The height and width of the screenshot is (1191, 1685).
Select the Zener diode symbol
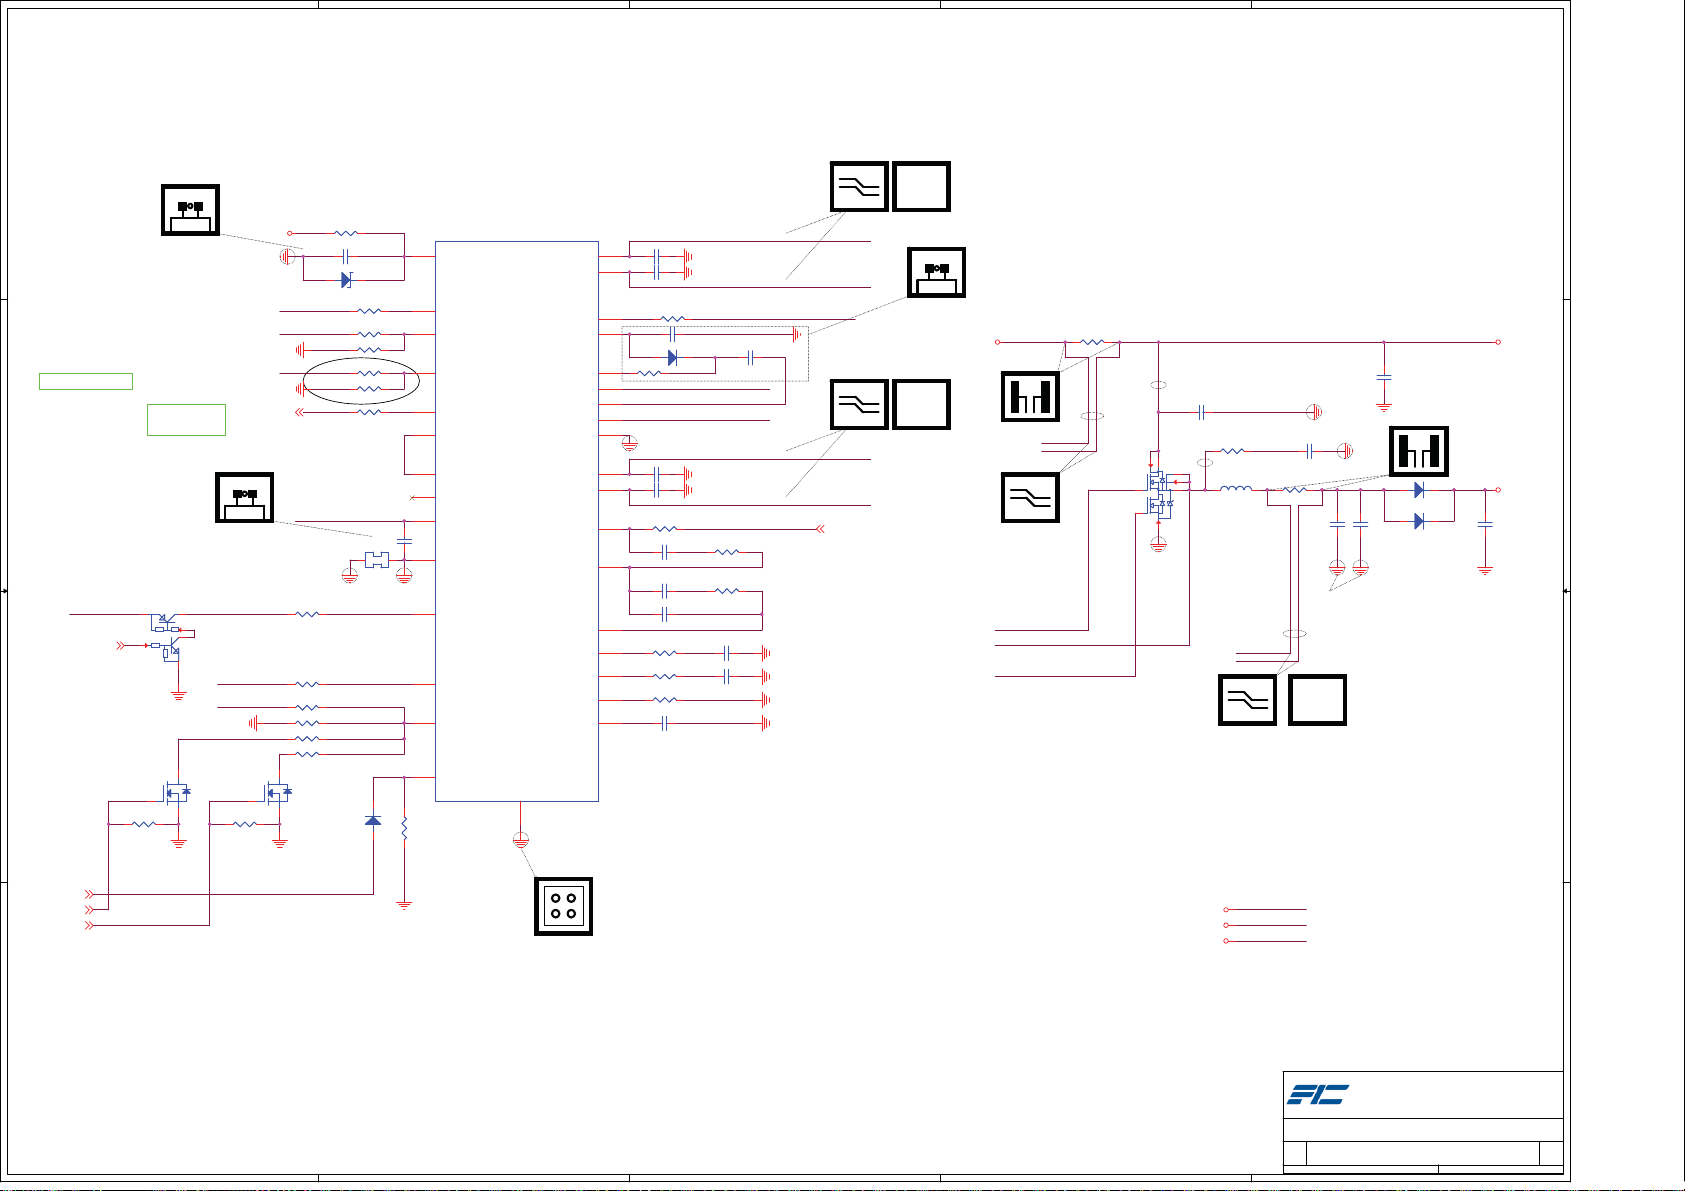(x=346, y=280)
